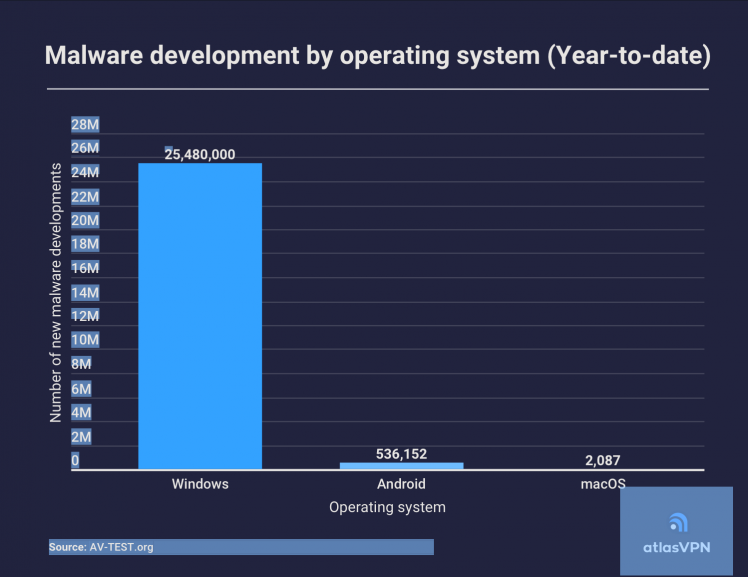Screen dimensions: 748x577
Task: Click the Android x-axis label
Action: pos(401,484)
